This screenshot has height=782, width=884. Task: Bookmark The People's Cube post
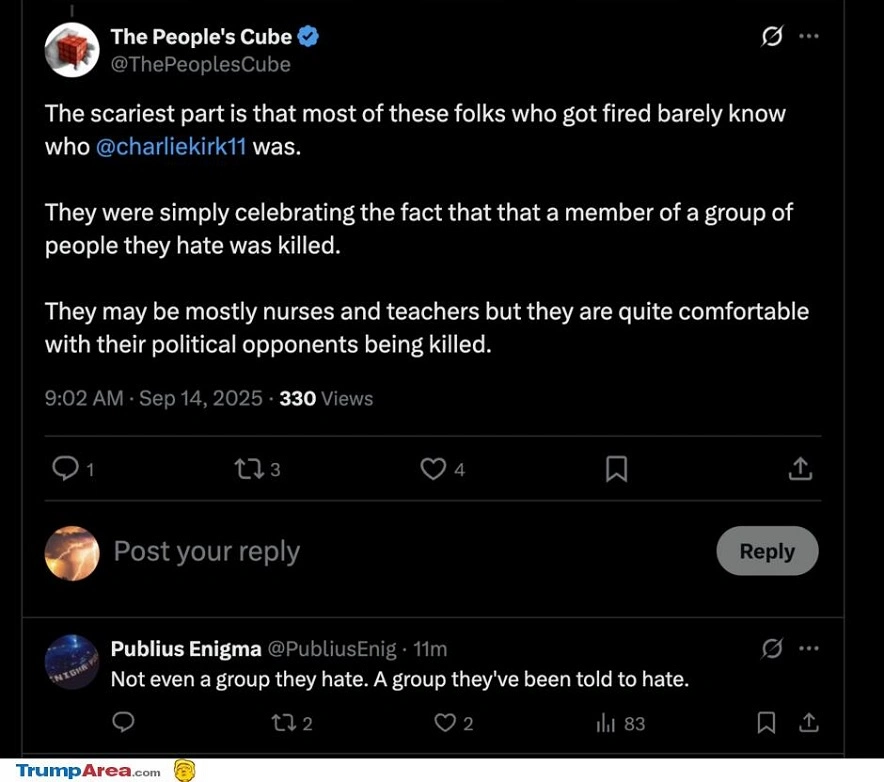[617, 468]
